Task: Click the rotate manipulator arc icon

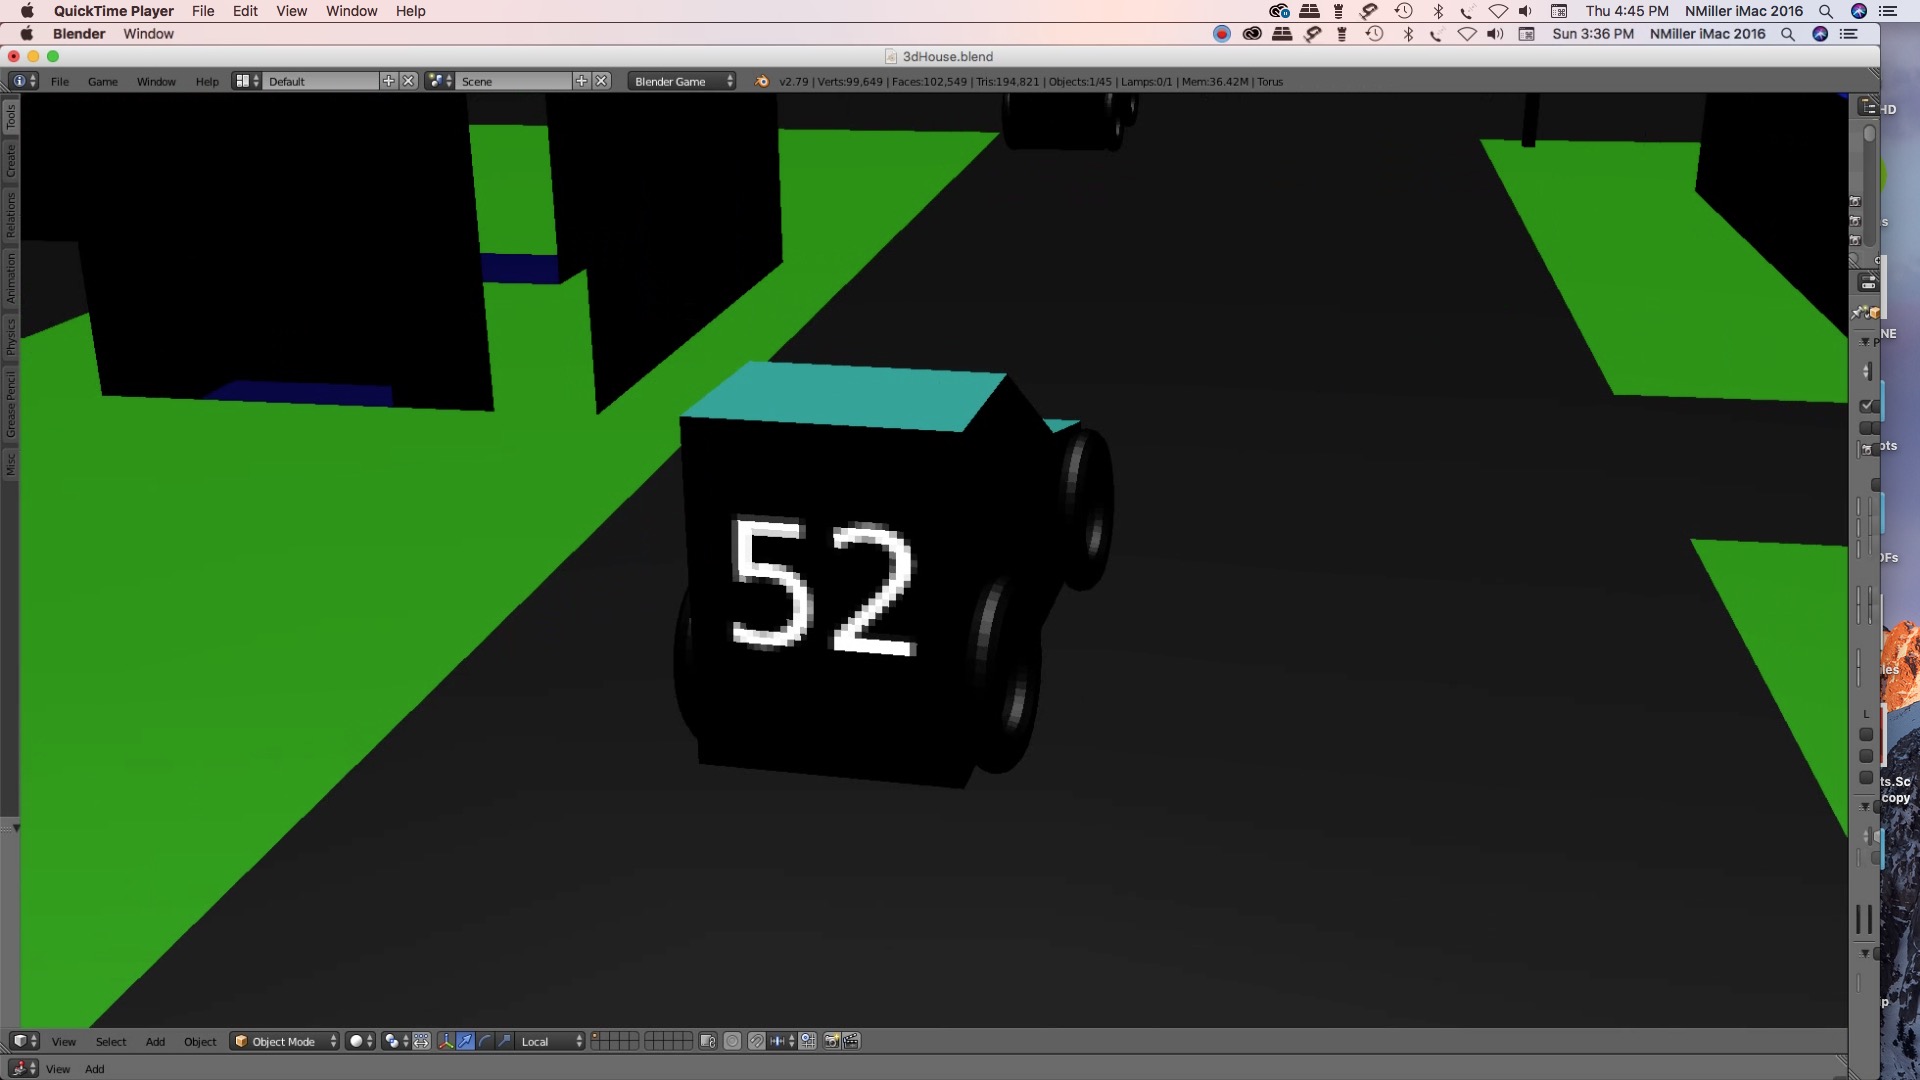Action: pyautogui.click(x=485, y=1041)
